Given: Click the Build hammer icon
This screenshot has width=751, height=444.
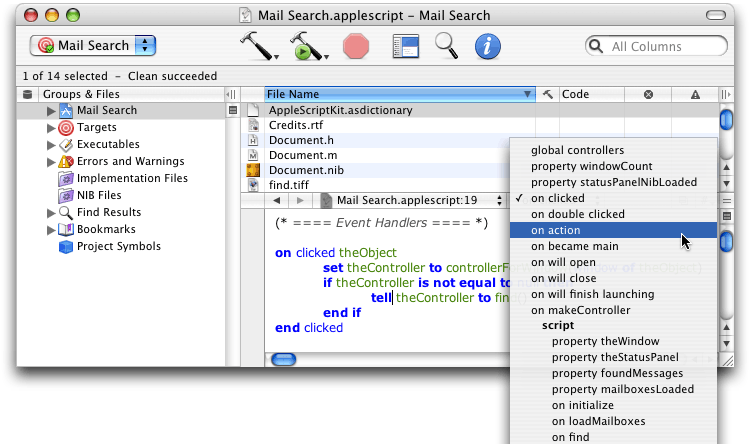Looking at the screenshot, I should (256, 46).
